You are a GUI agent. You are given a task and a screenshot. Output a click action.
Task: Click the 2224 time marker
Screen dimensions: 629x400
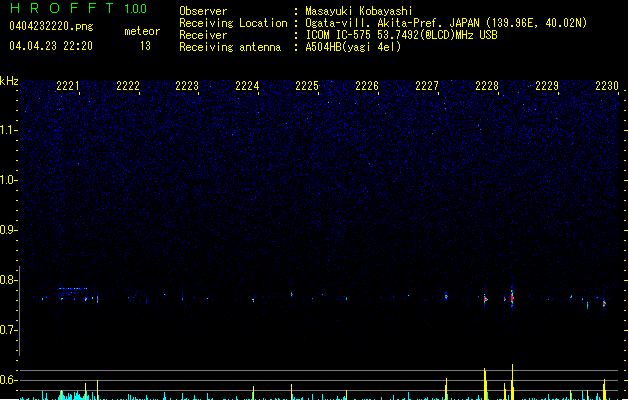[x=247, y=86]
